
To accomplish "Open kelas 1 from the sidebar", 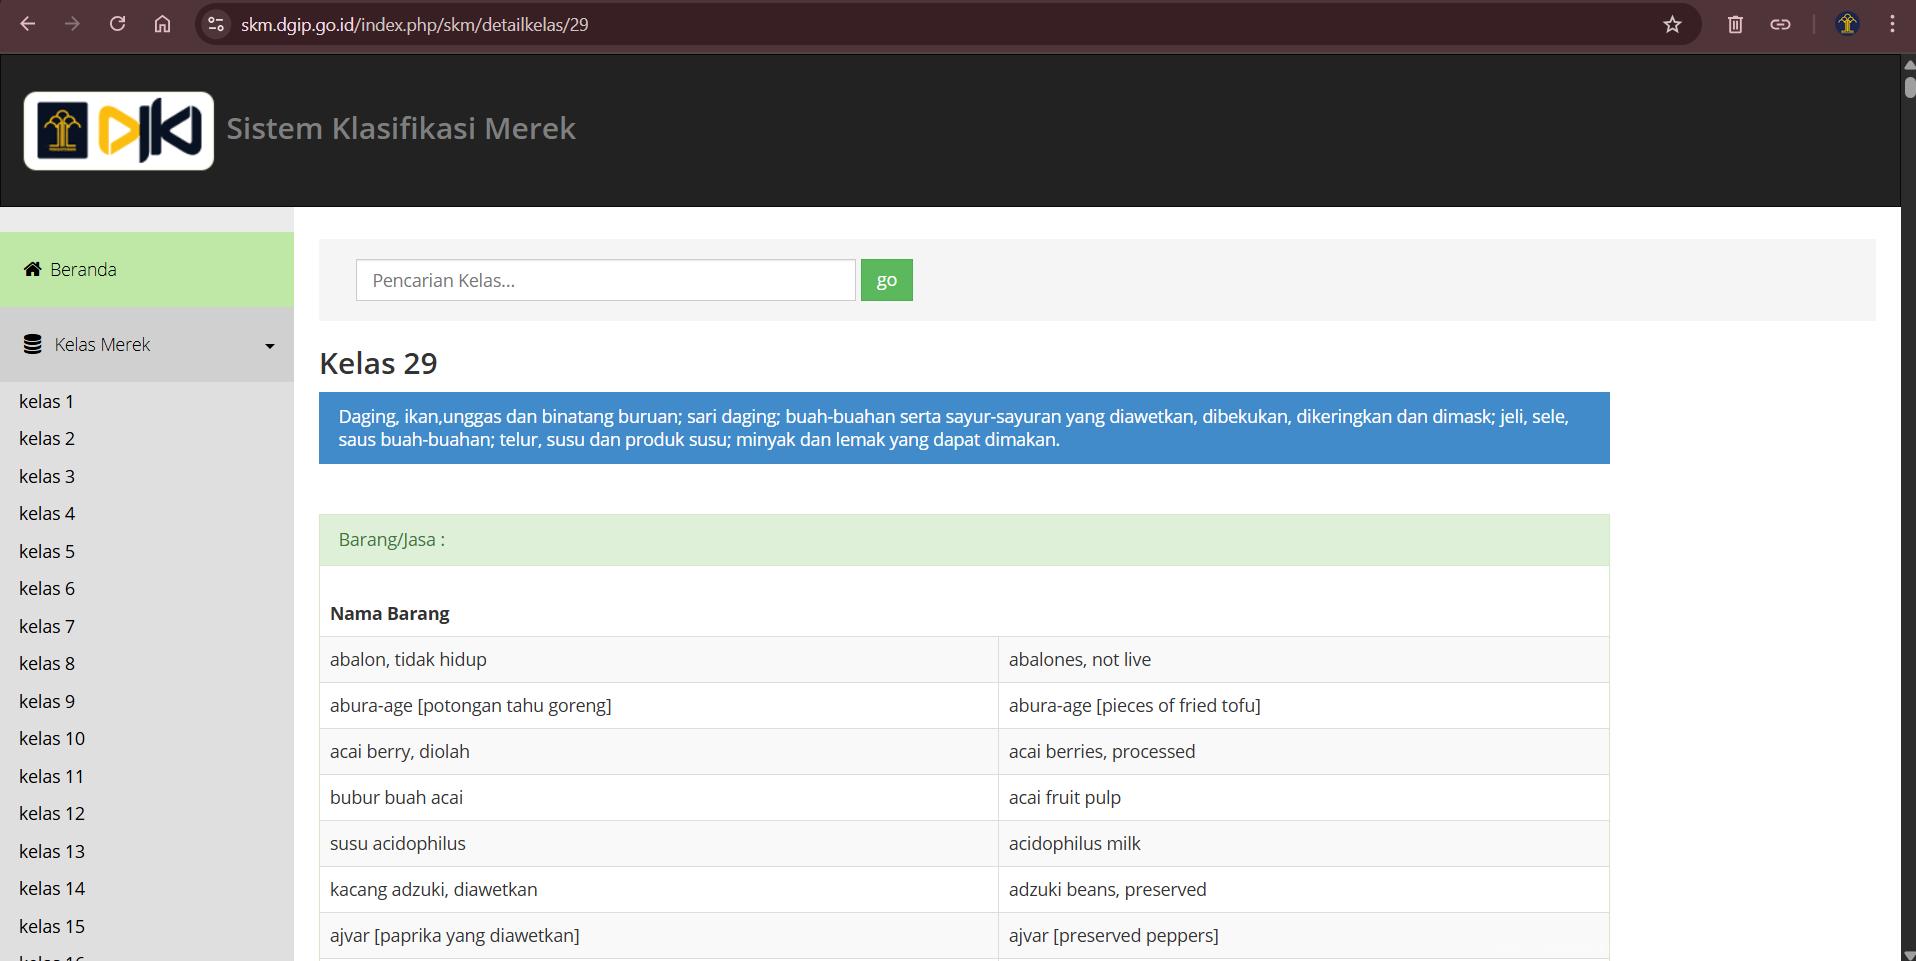I will point(47,402).
